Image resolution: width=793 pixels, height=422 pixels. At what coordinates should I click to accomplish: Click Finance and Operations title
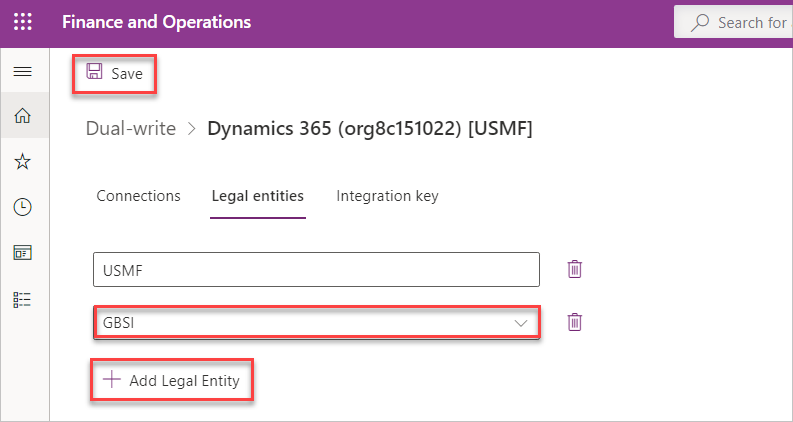156,22
